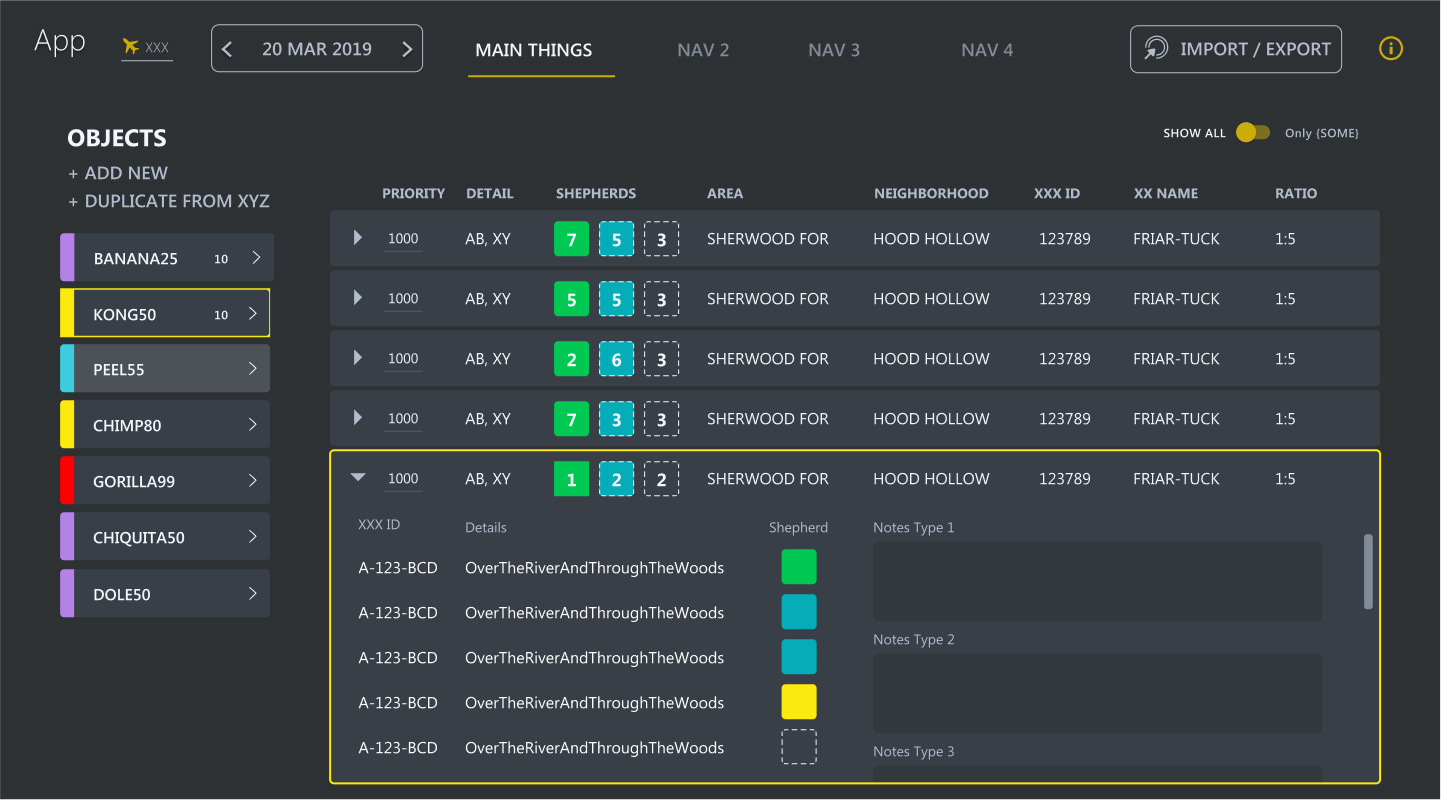Open the NAV 3 tab

click(x=834, y=50)
